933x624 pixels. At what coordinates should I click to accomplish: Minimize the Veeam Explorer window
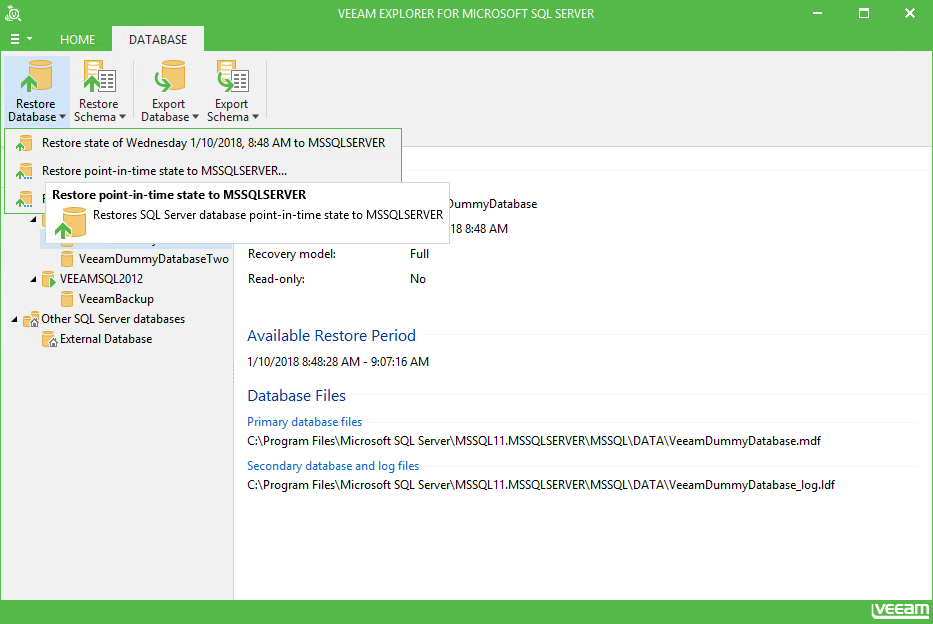818,13
